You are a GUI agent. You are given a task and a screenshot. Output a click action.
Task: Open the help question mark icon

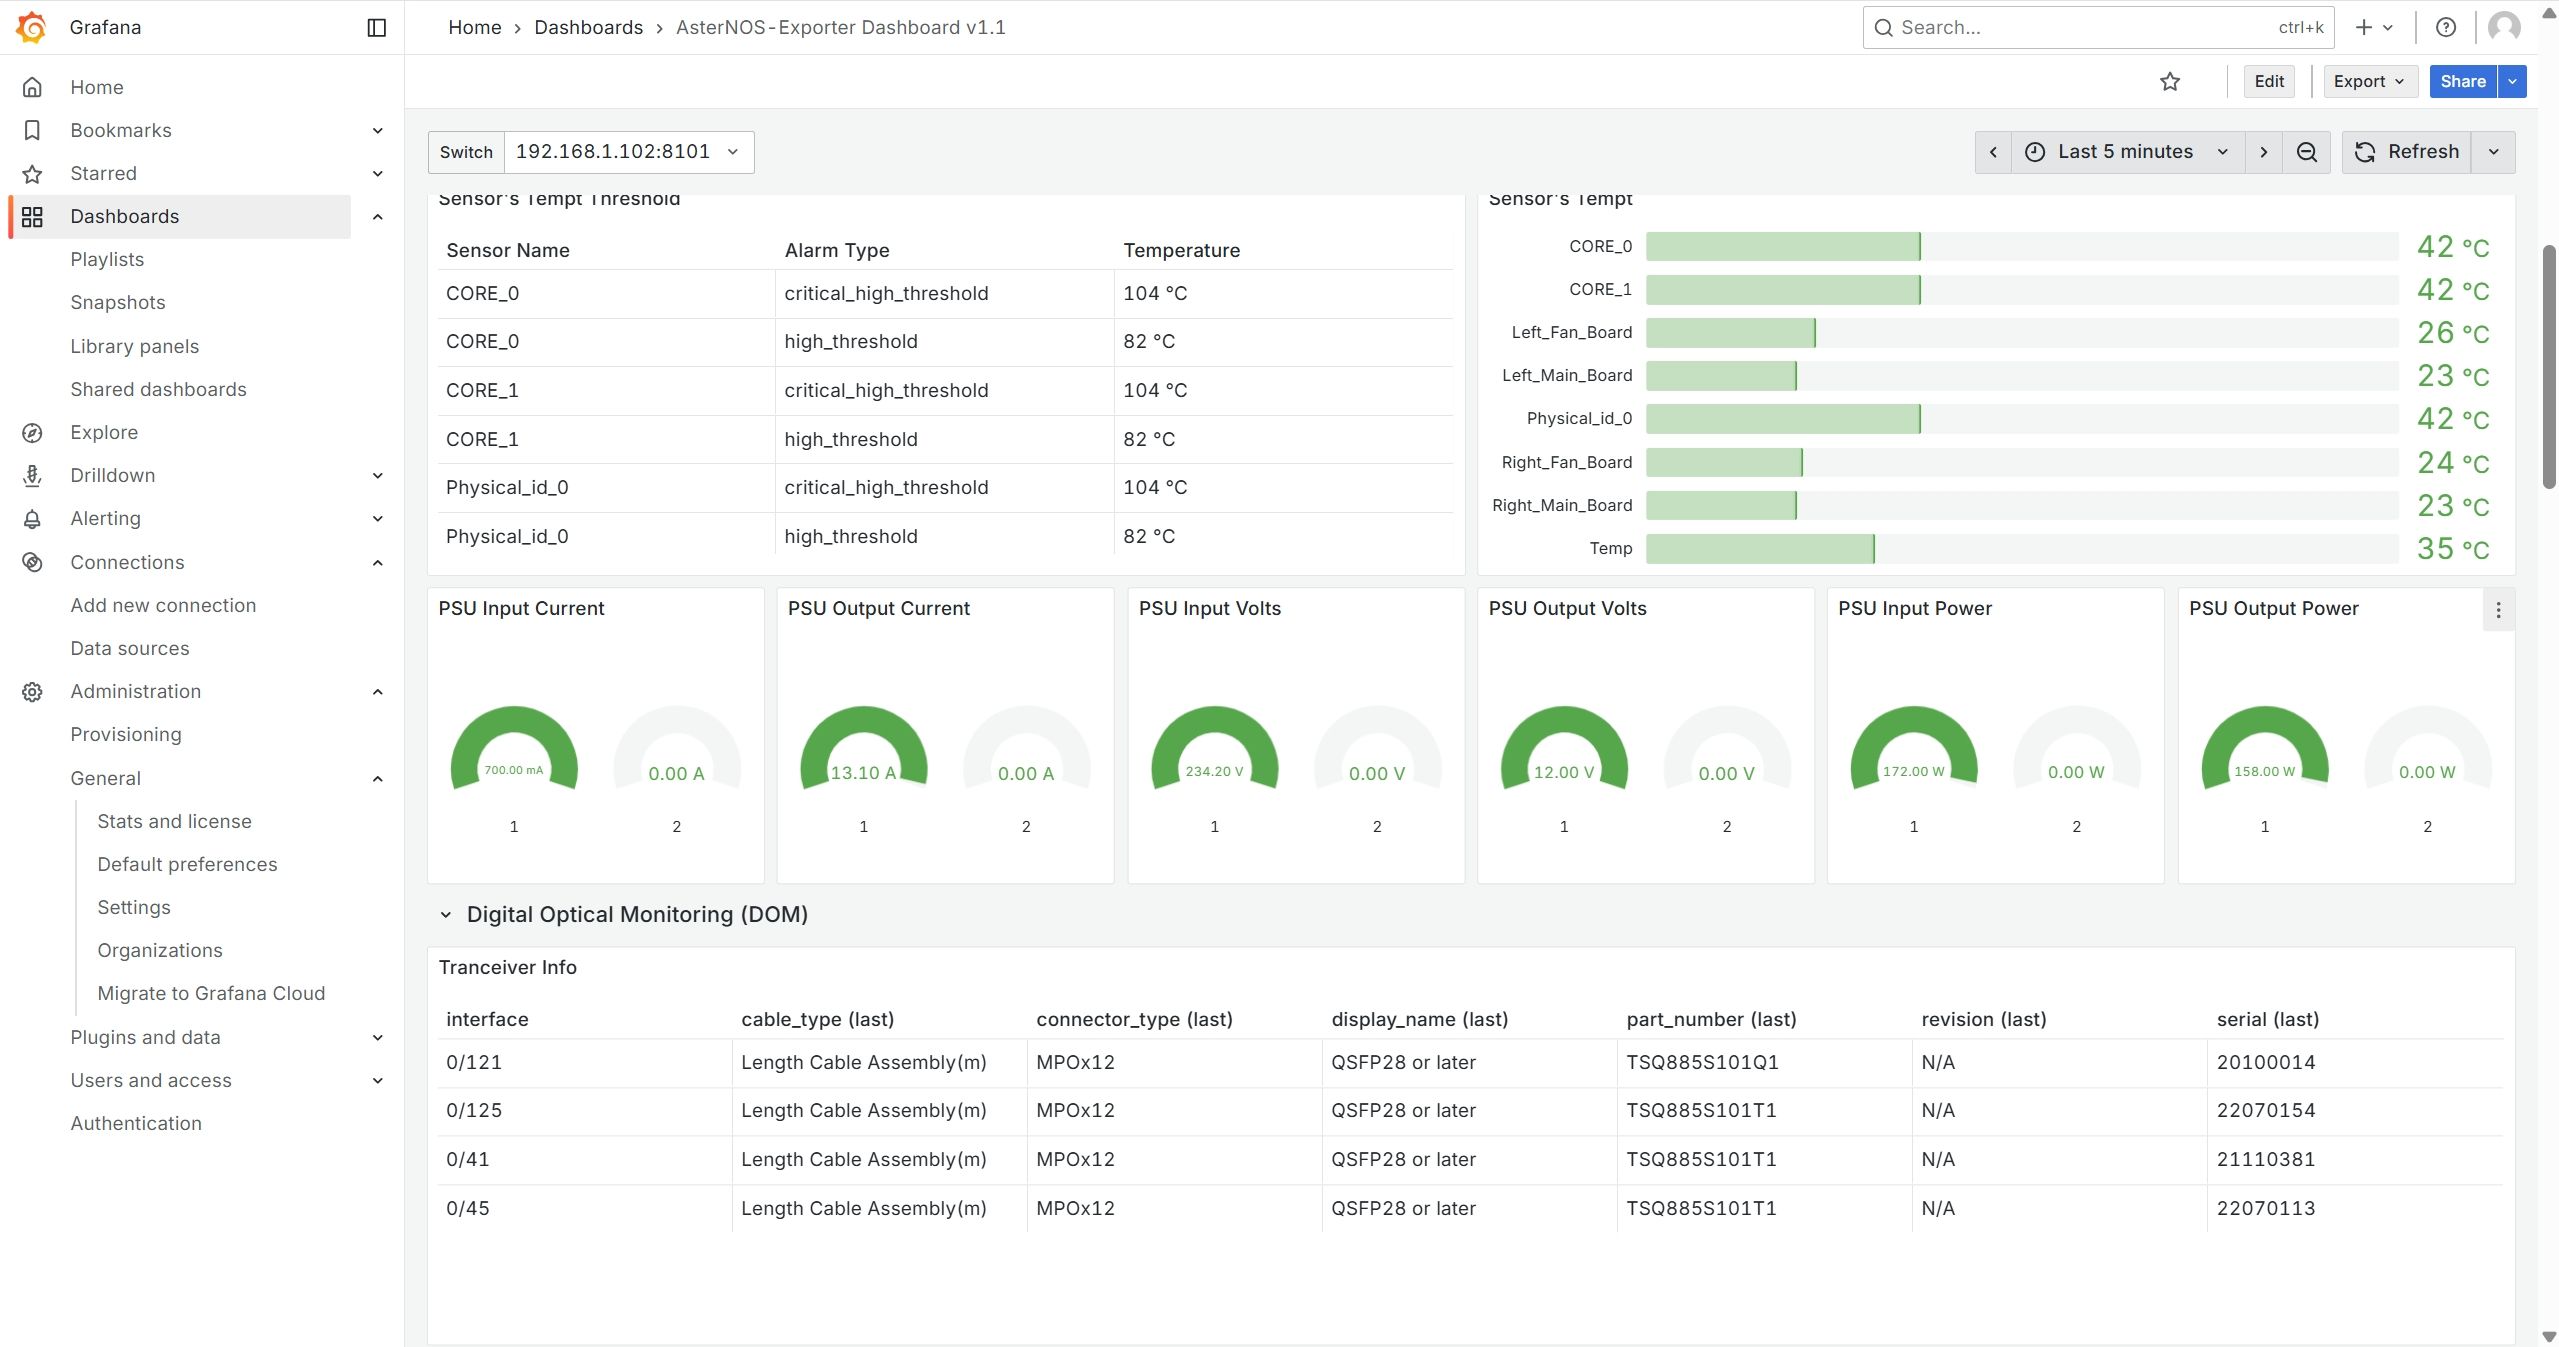click(x=2445, y=27)
